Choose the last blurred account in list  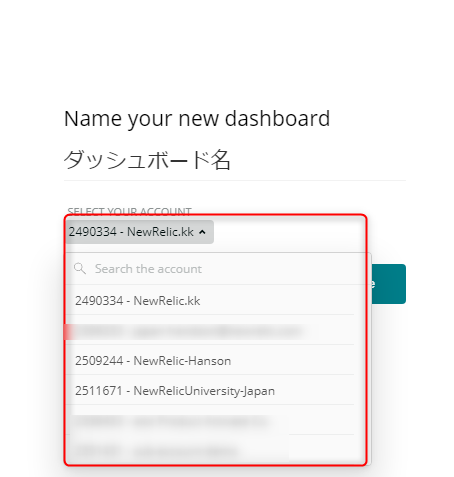pos(210,450)
